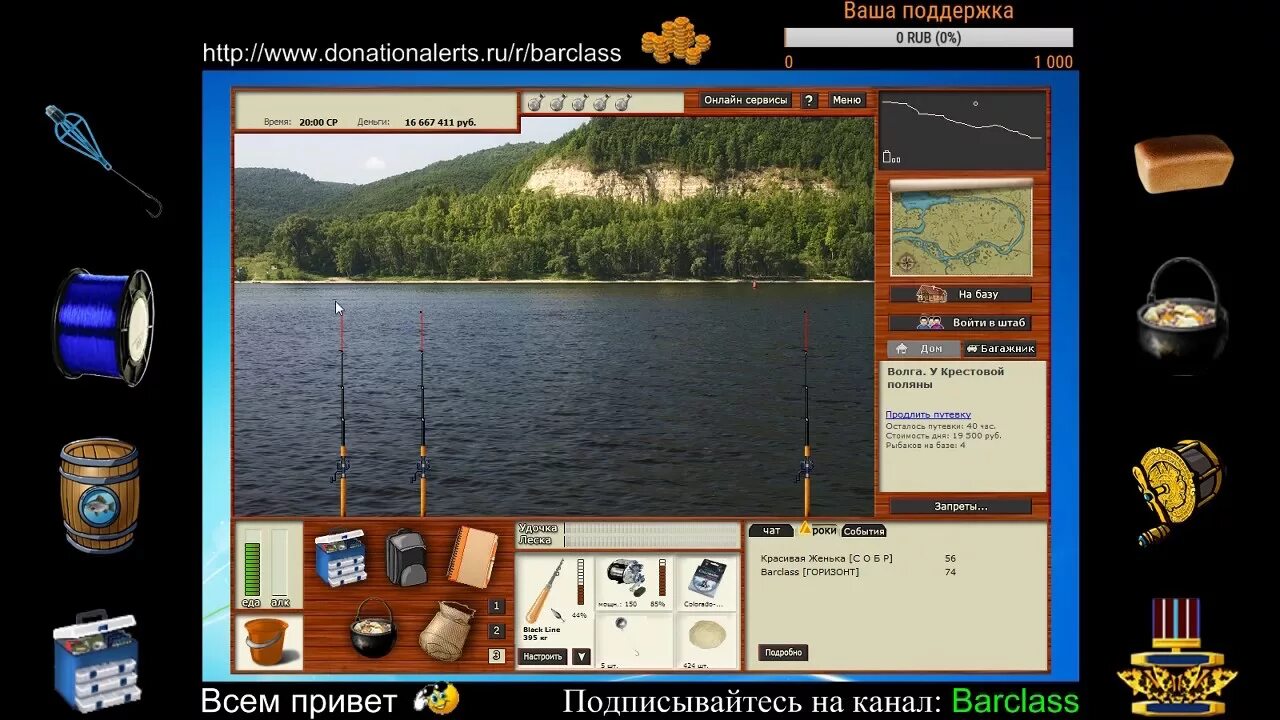This screenshot has width=1280, height=720.
Task: Select player Barclass [ГОРИЗОНТ] row
Action: (858, 572)
